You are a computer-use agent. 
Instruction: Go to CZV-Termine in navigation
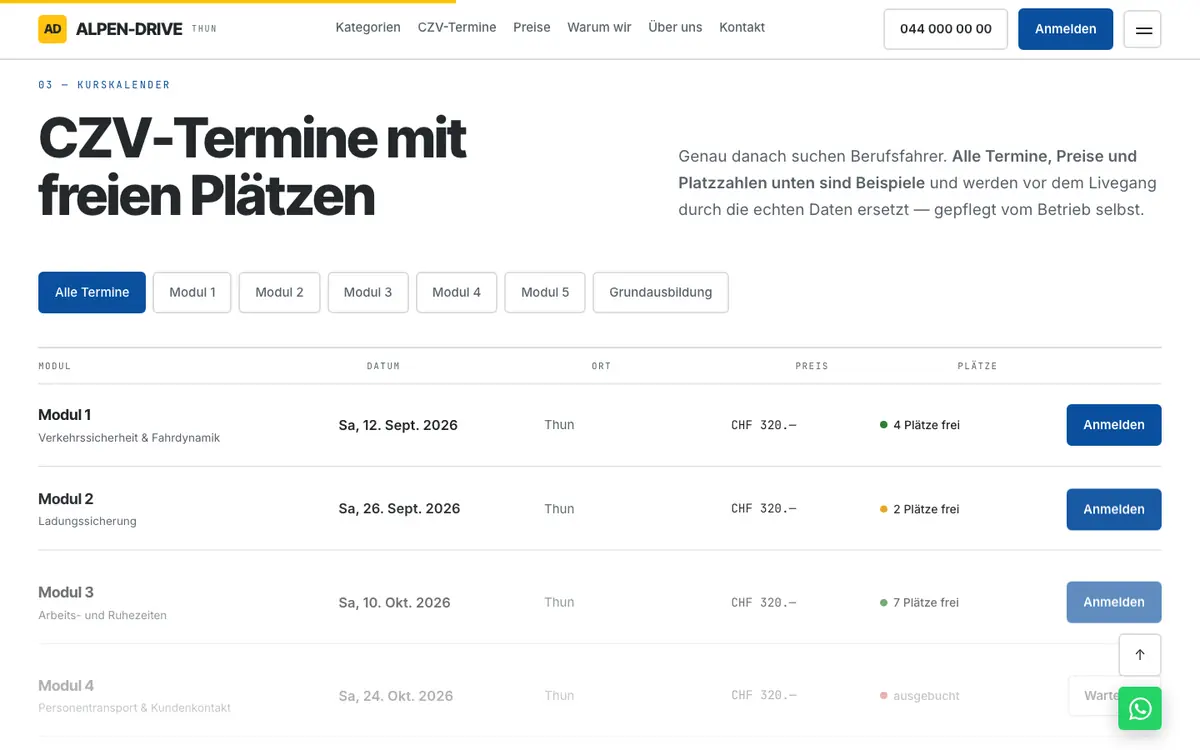coord(457,28)
